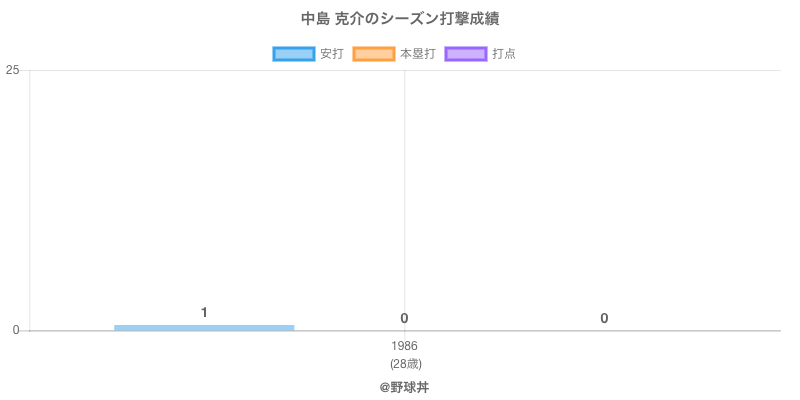Toggle the 打点 series via legend text

click(504, 54)
